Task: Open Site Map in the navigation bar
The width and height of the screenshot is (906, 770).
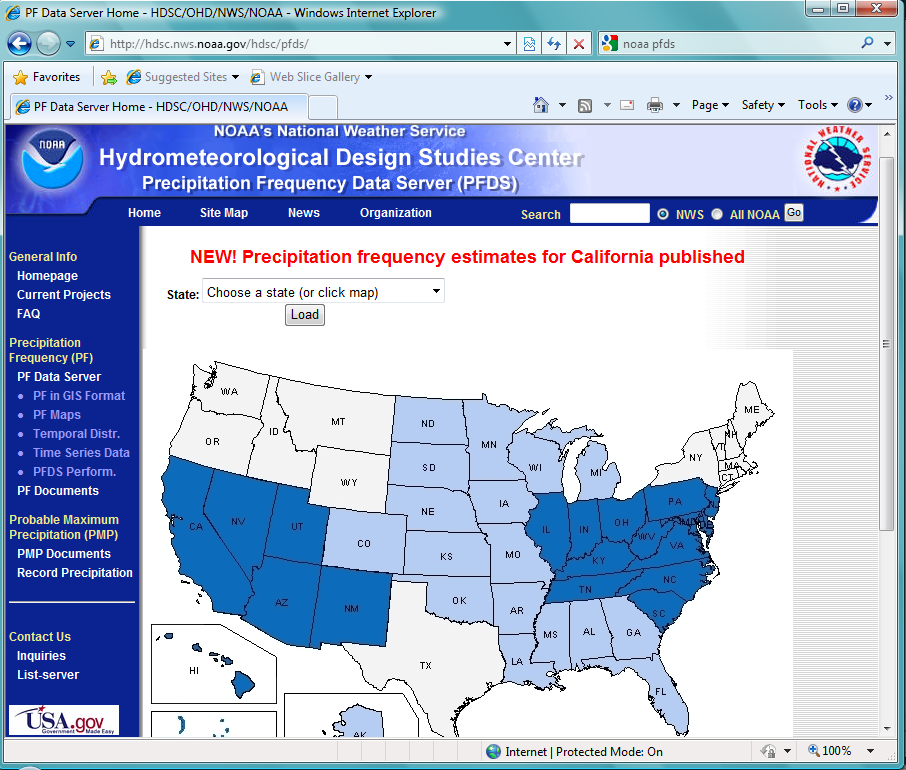Action: (x=224, y=213)
